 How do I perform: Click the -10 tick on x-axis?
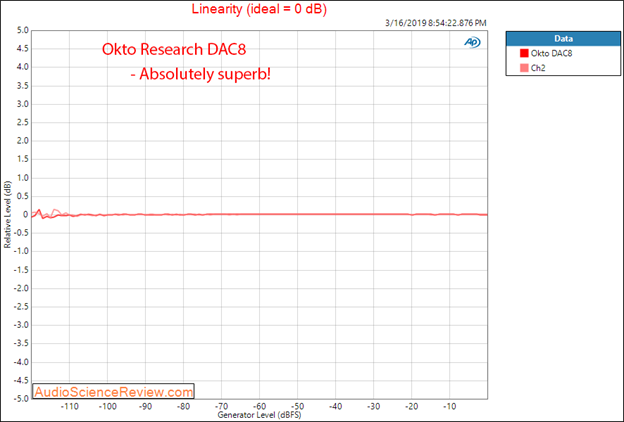[449, 406]
